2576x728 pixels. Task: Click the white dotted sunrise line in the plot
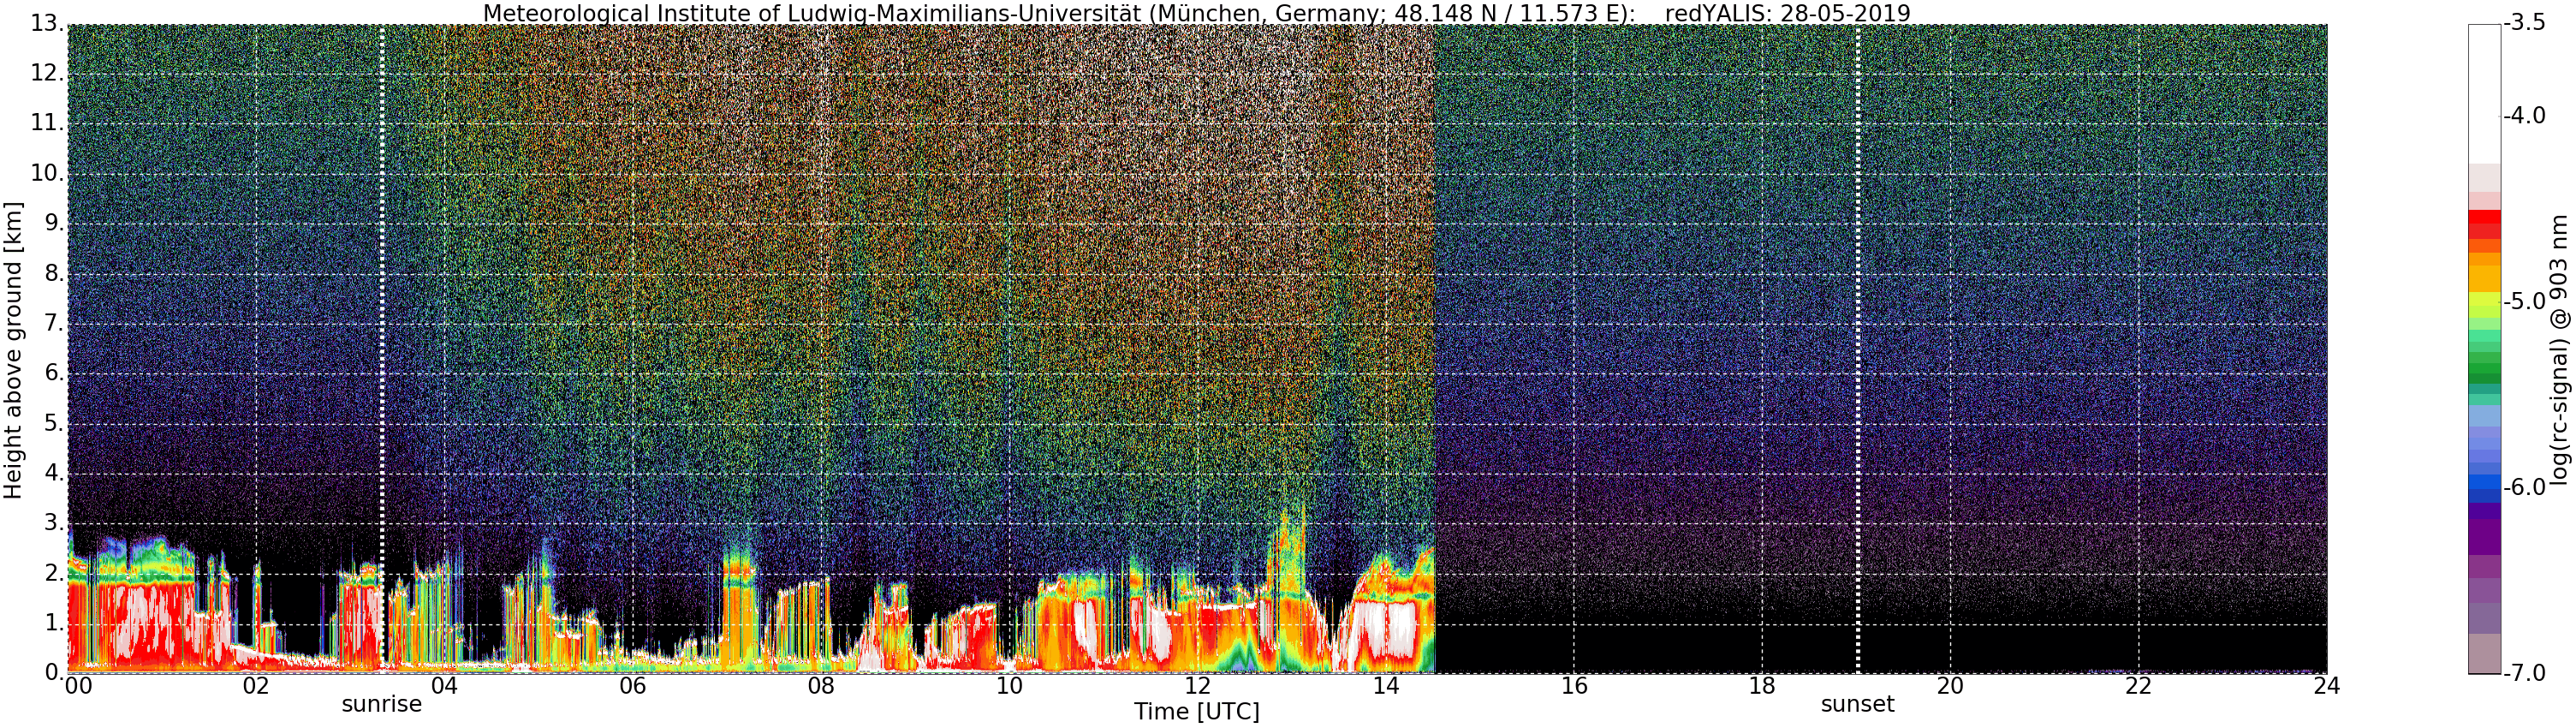[x=383, y=349]
